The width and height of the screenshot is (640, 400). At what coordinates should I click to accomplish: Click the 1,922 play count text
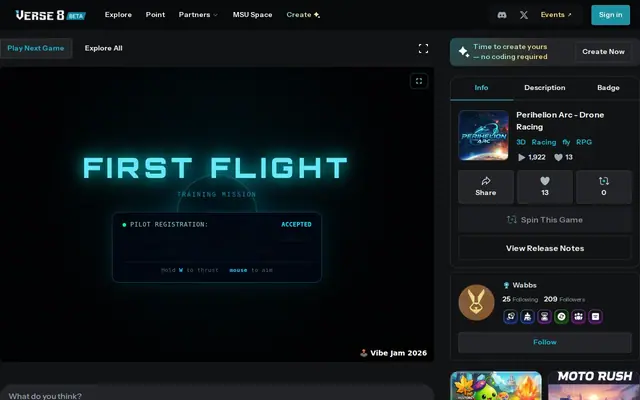(x=536, y=157)
